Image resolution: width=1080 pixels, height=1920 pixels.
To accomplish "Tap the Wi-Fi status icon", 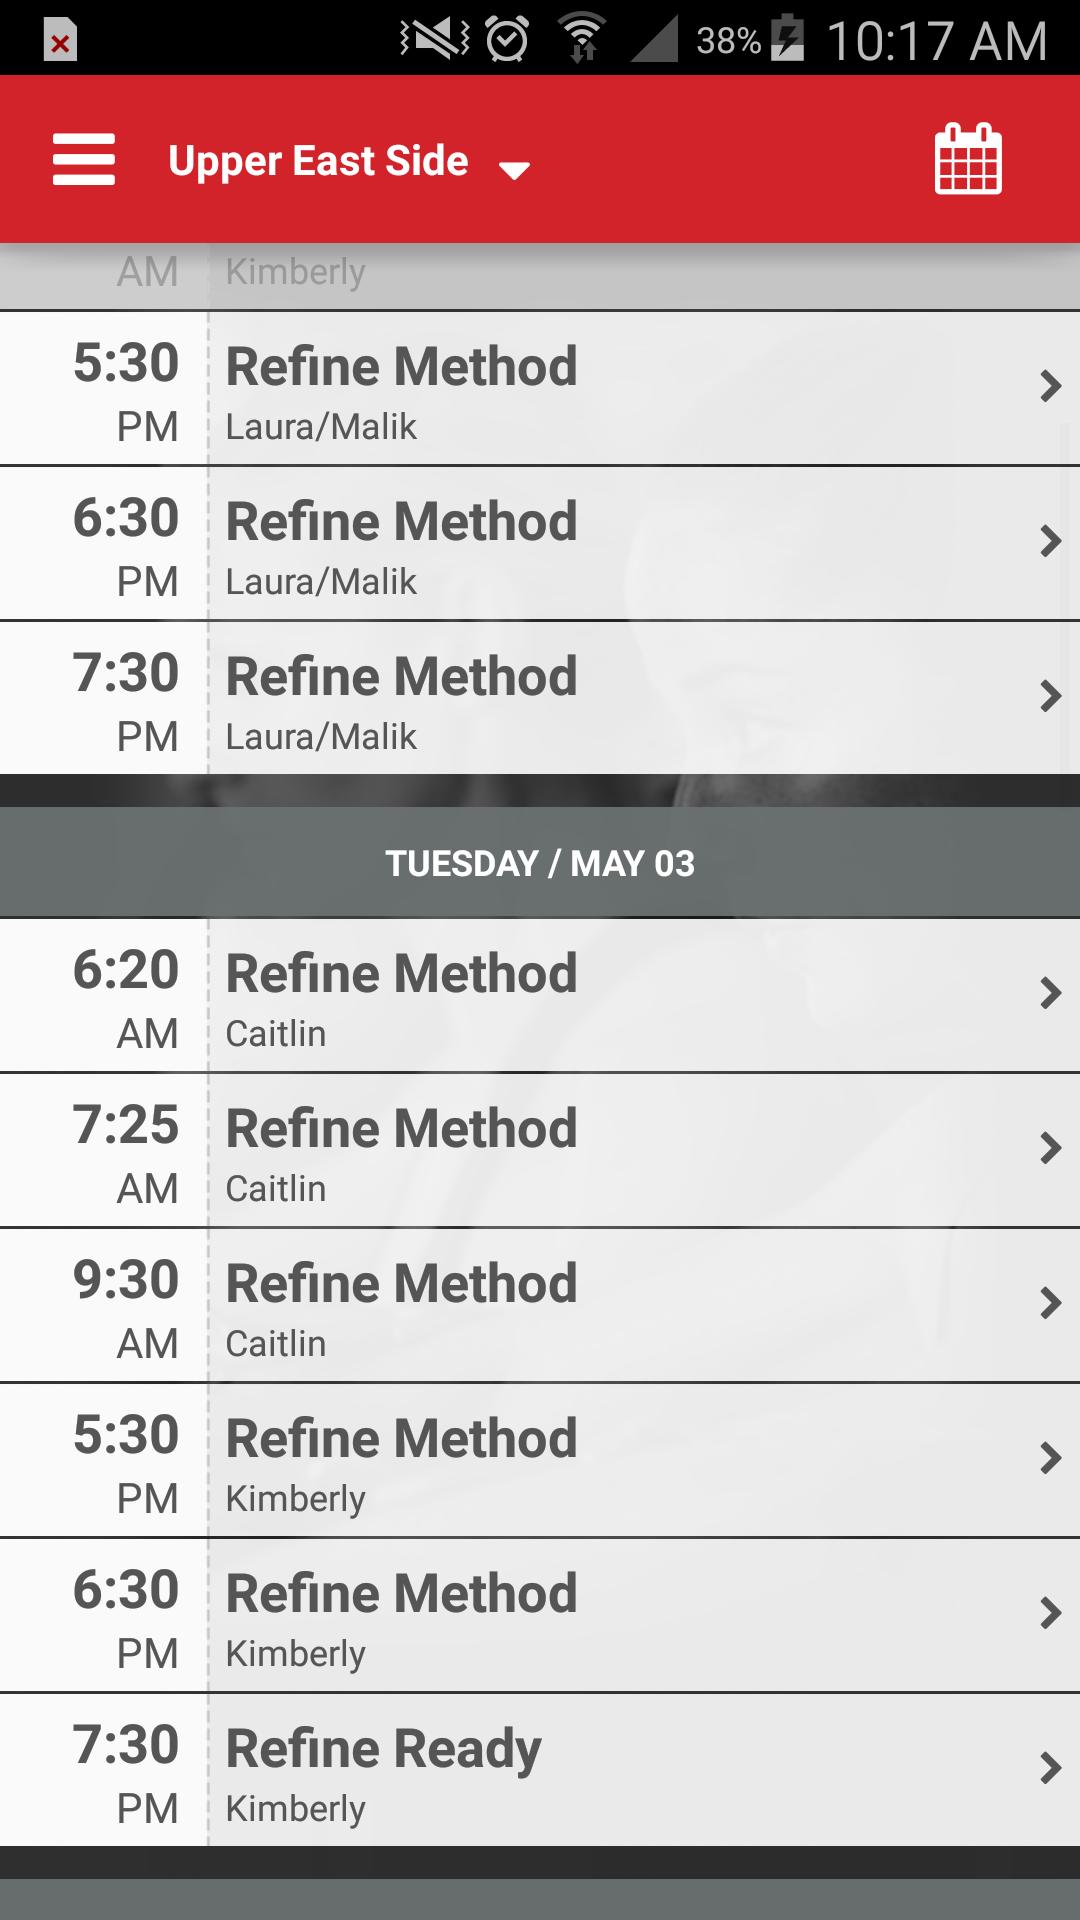I will point(582,40).
